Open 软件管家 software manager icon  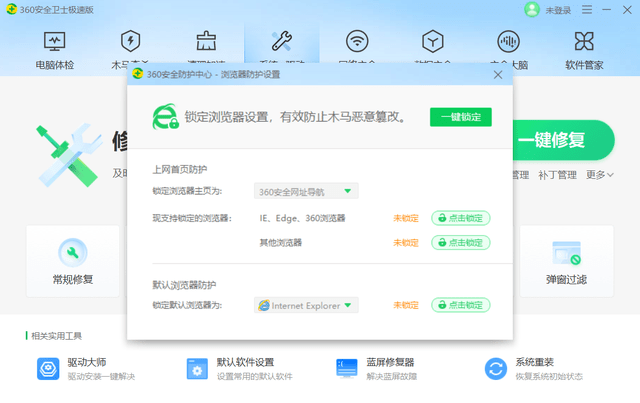tap(586, 42)
